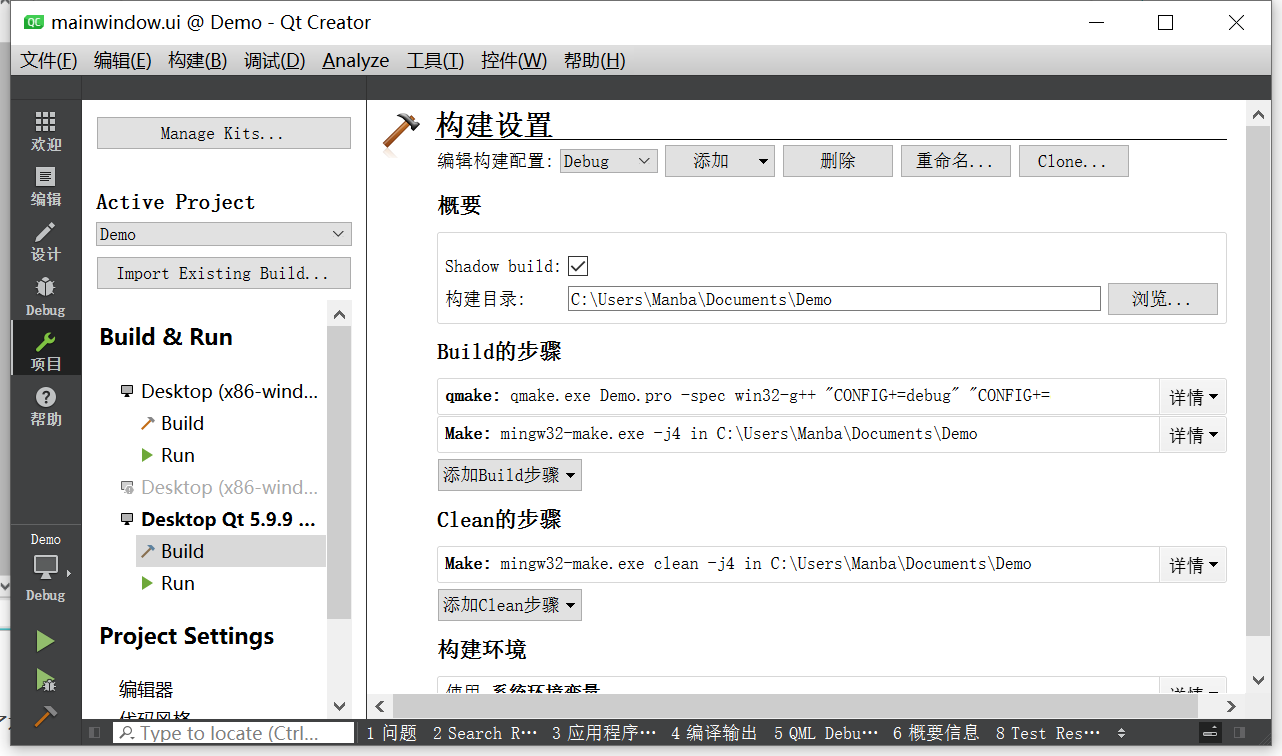Click down arrow of kits panel scrollbar
The image size is (1282, 756).
tap(339, 706)
